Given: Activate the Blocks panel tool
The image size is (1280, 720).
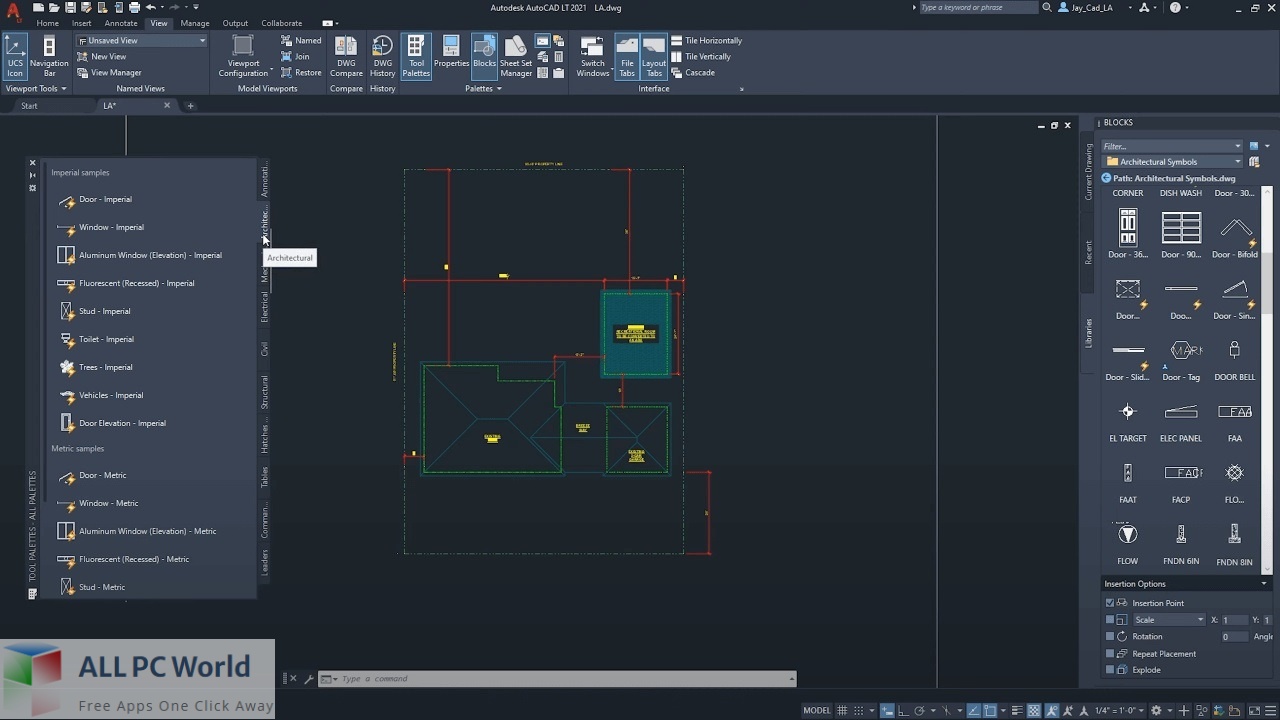Looking at the screenshot, I should [484, 55].
